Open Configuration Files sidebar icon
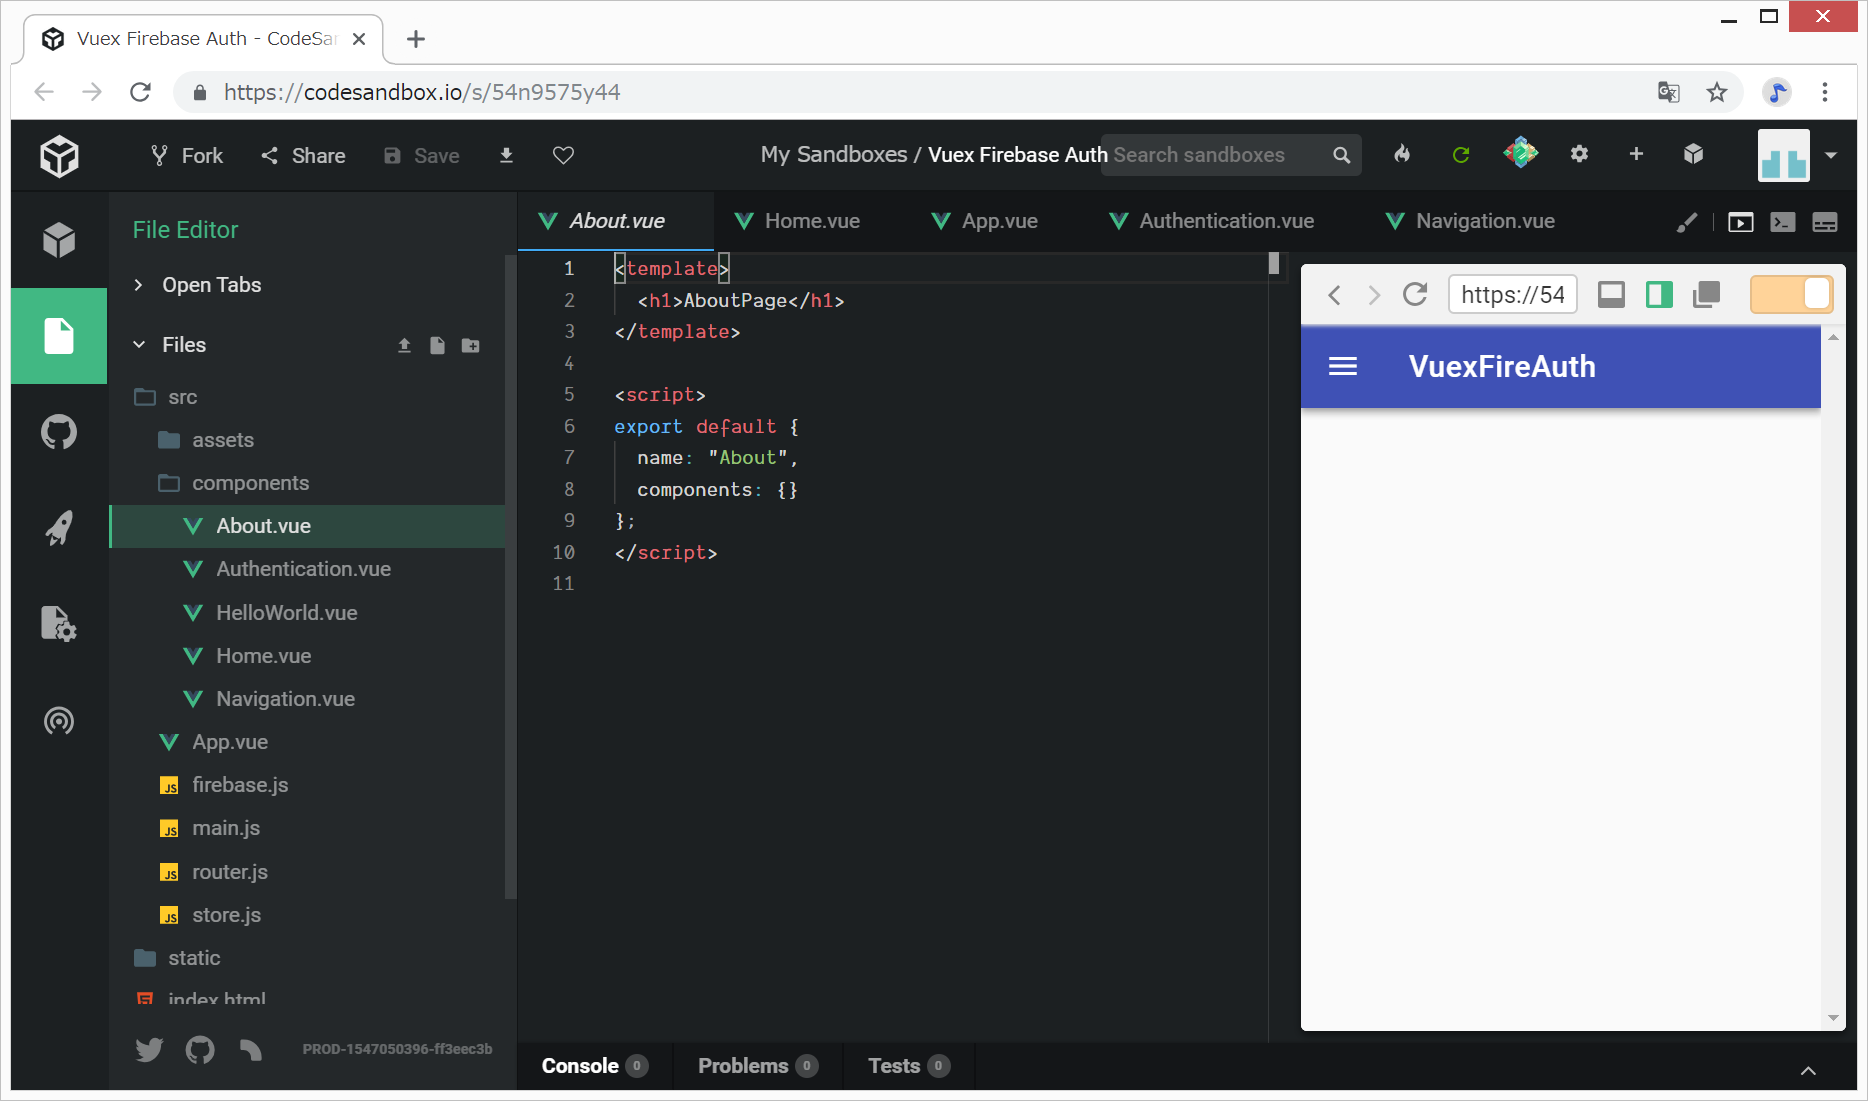This screenshot has height=1101, width=1868. [x=59, y=624]
